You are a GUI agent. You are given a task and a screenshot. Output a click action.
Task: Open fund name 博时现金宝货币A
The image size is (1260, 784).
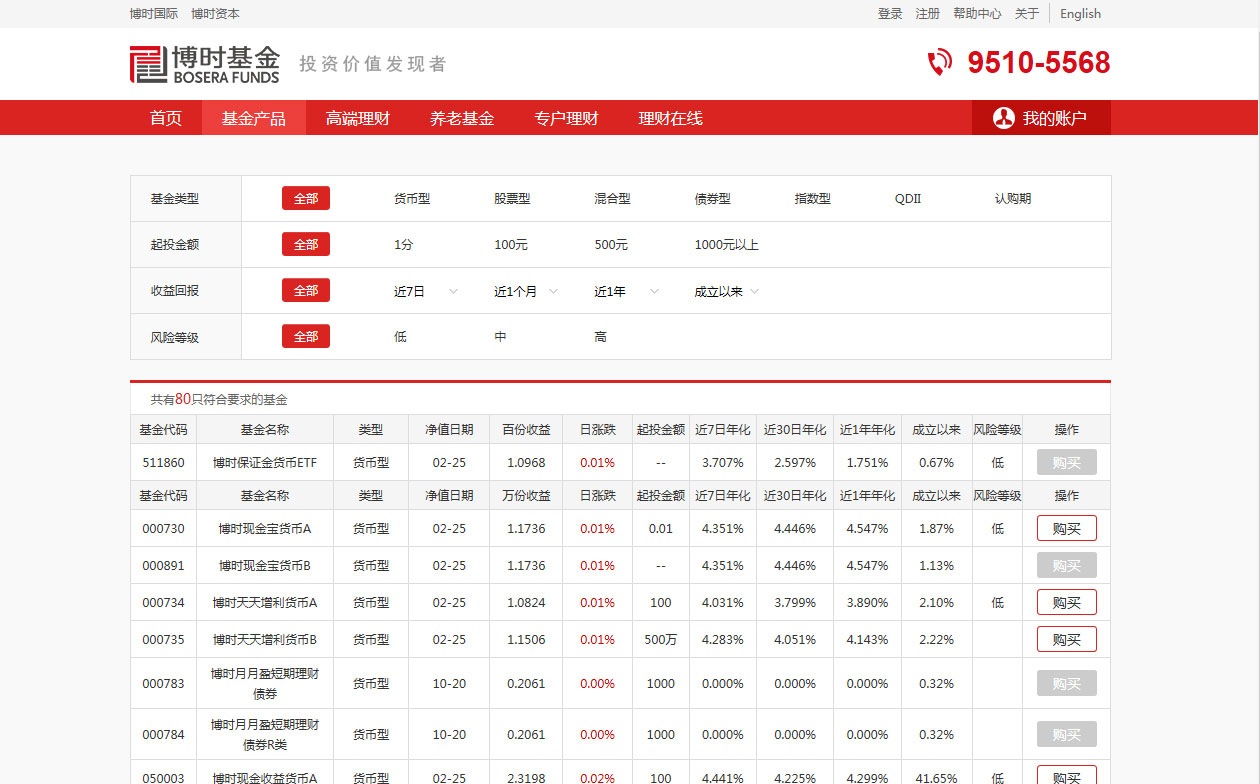265,529
